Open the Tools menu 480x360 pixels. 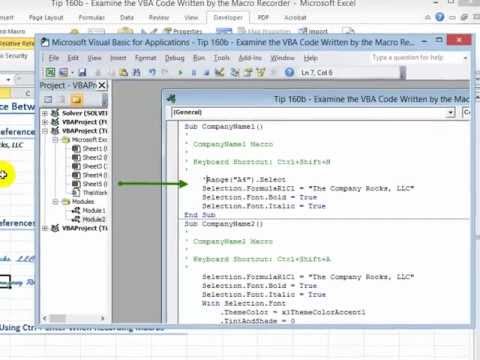click(x=222, y=58)
